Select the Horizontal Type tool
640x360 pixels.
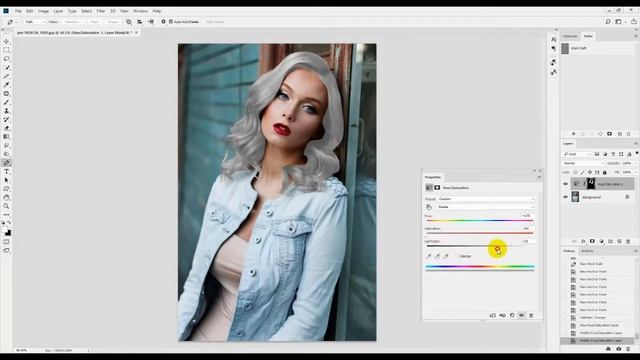pyautogui.click(x=7, y=172)
